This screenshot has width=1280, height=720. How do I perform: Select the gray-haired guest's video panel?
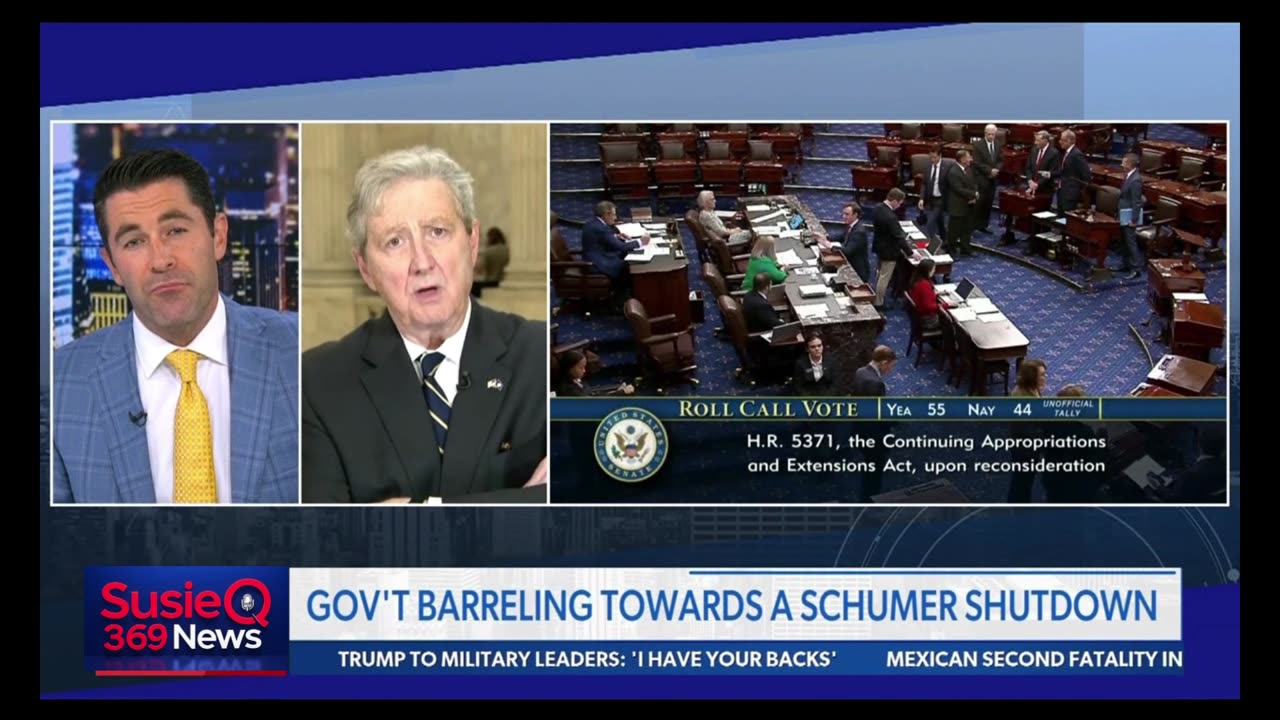click(x=424, y=313)
